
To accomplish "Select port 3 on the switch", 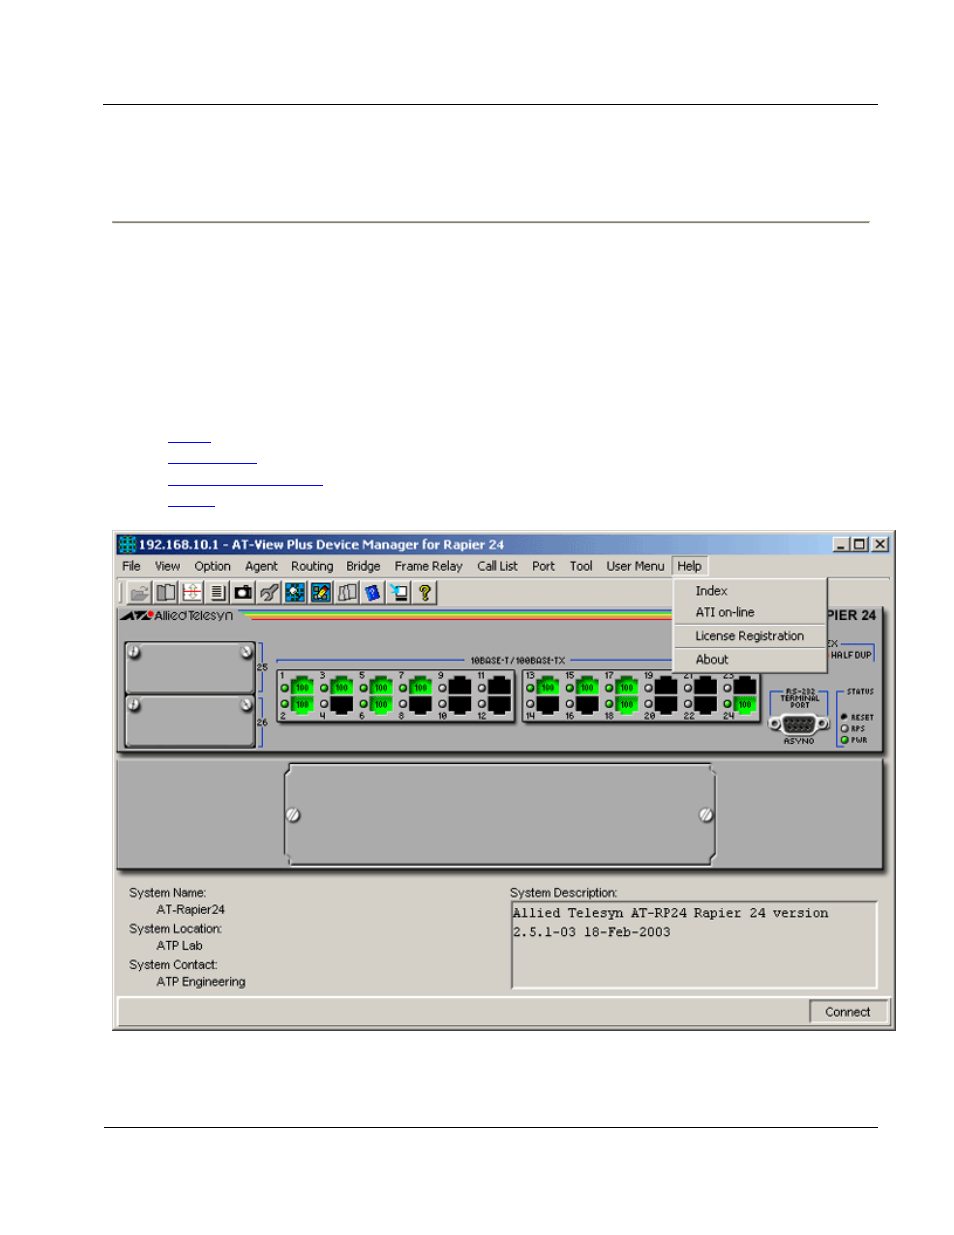I will [342, 687].
